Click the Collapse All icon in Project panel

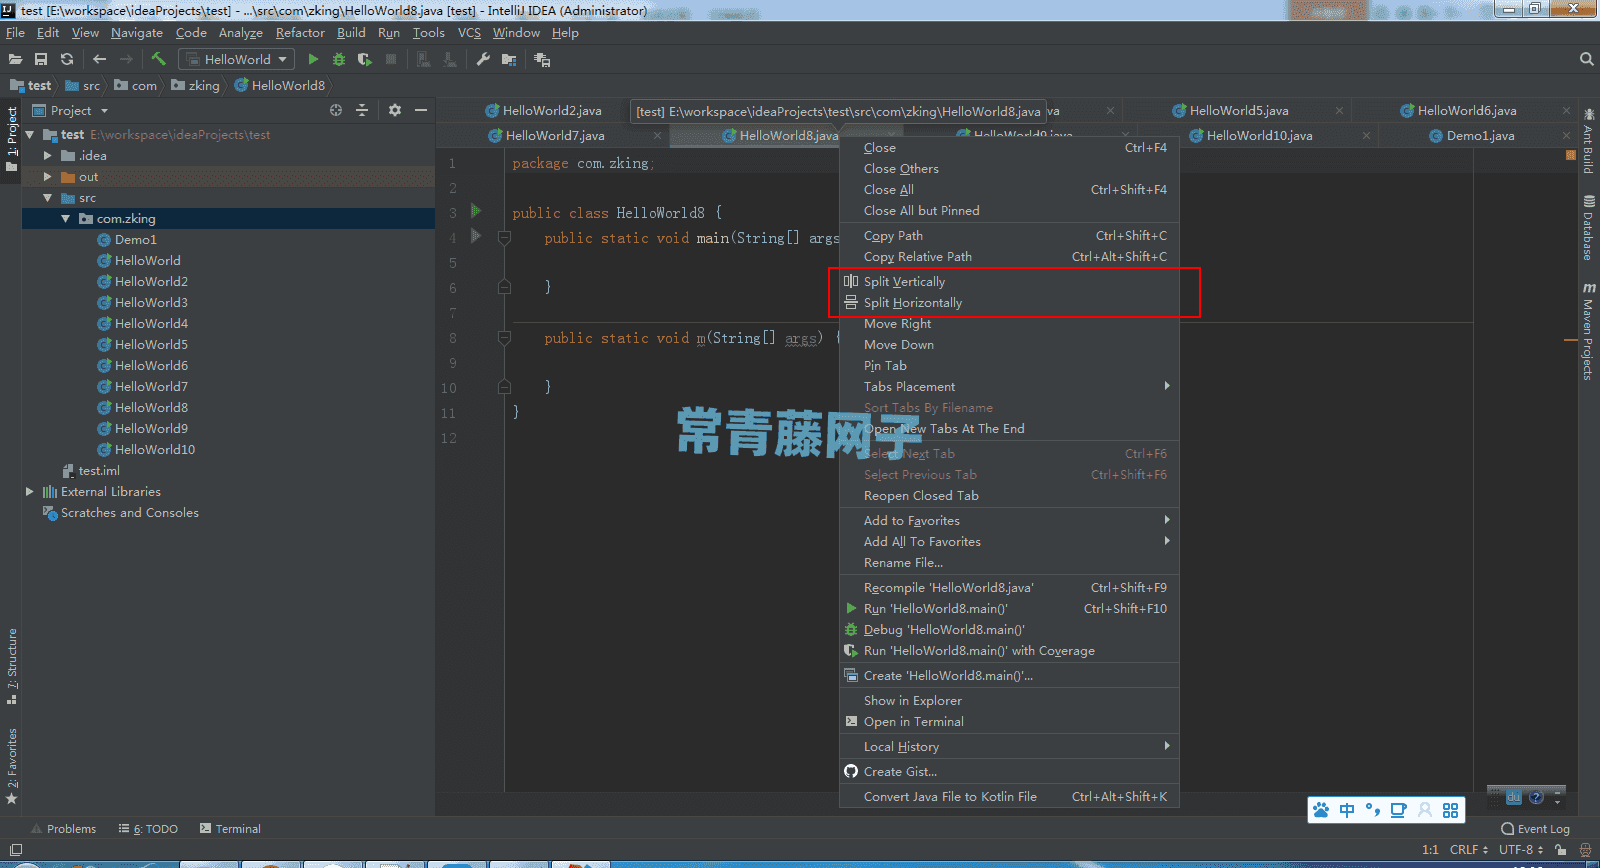pyautogui.click(x=362, y=110)
